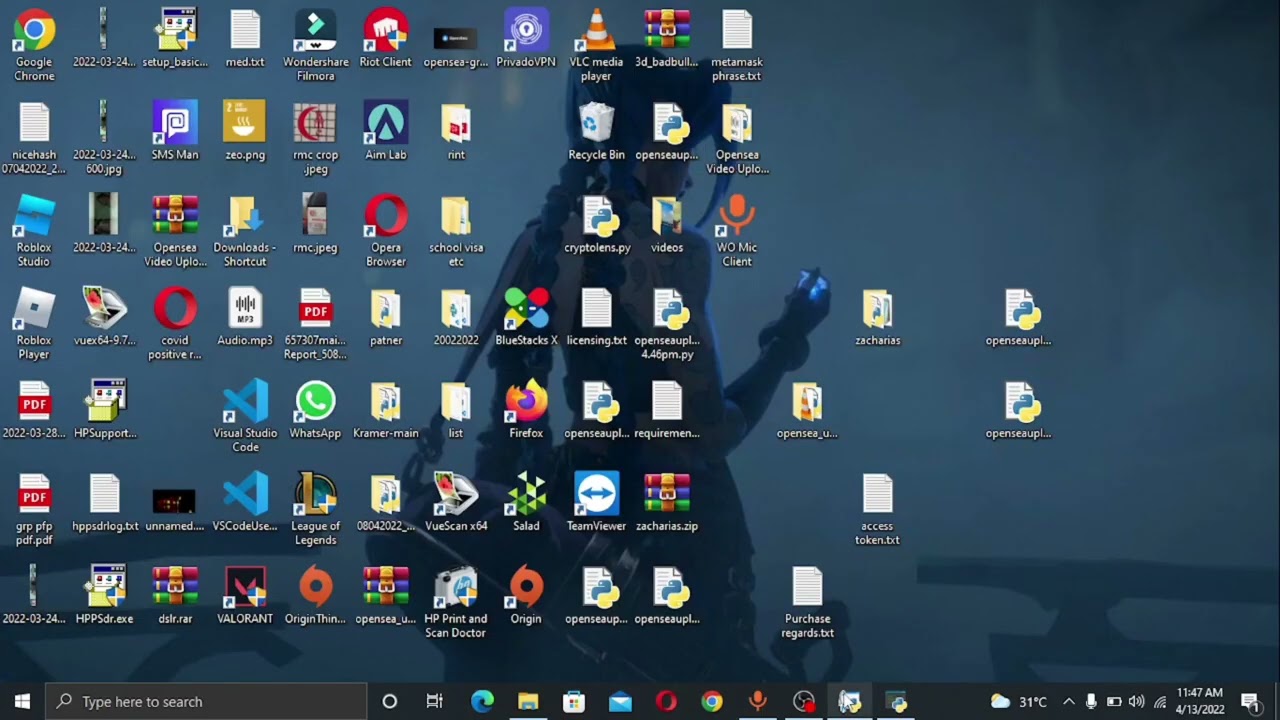Image resolution: width=1280 pixels, height=720 pixels.
Task: Open the Mail app on taskbar
Action: pyautogui.click(x=620, y=701)
